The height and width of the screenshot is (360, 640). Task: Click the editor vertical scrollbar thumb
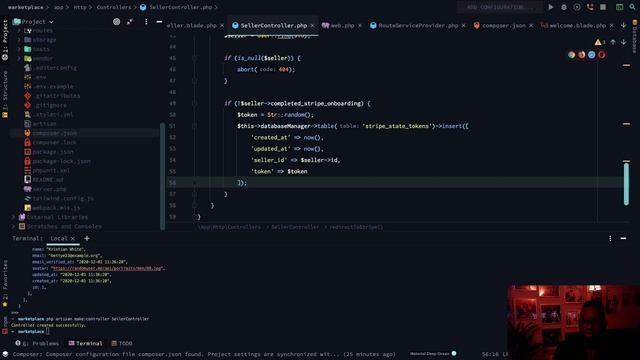[626, 184]
